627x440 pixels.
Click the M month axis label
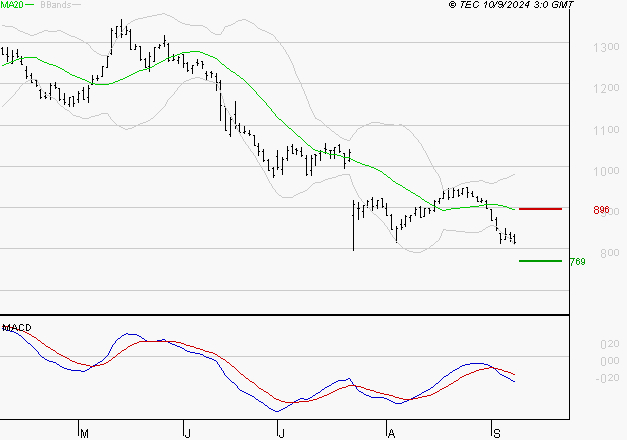tap(84, 434)
